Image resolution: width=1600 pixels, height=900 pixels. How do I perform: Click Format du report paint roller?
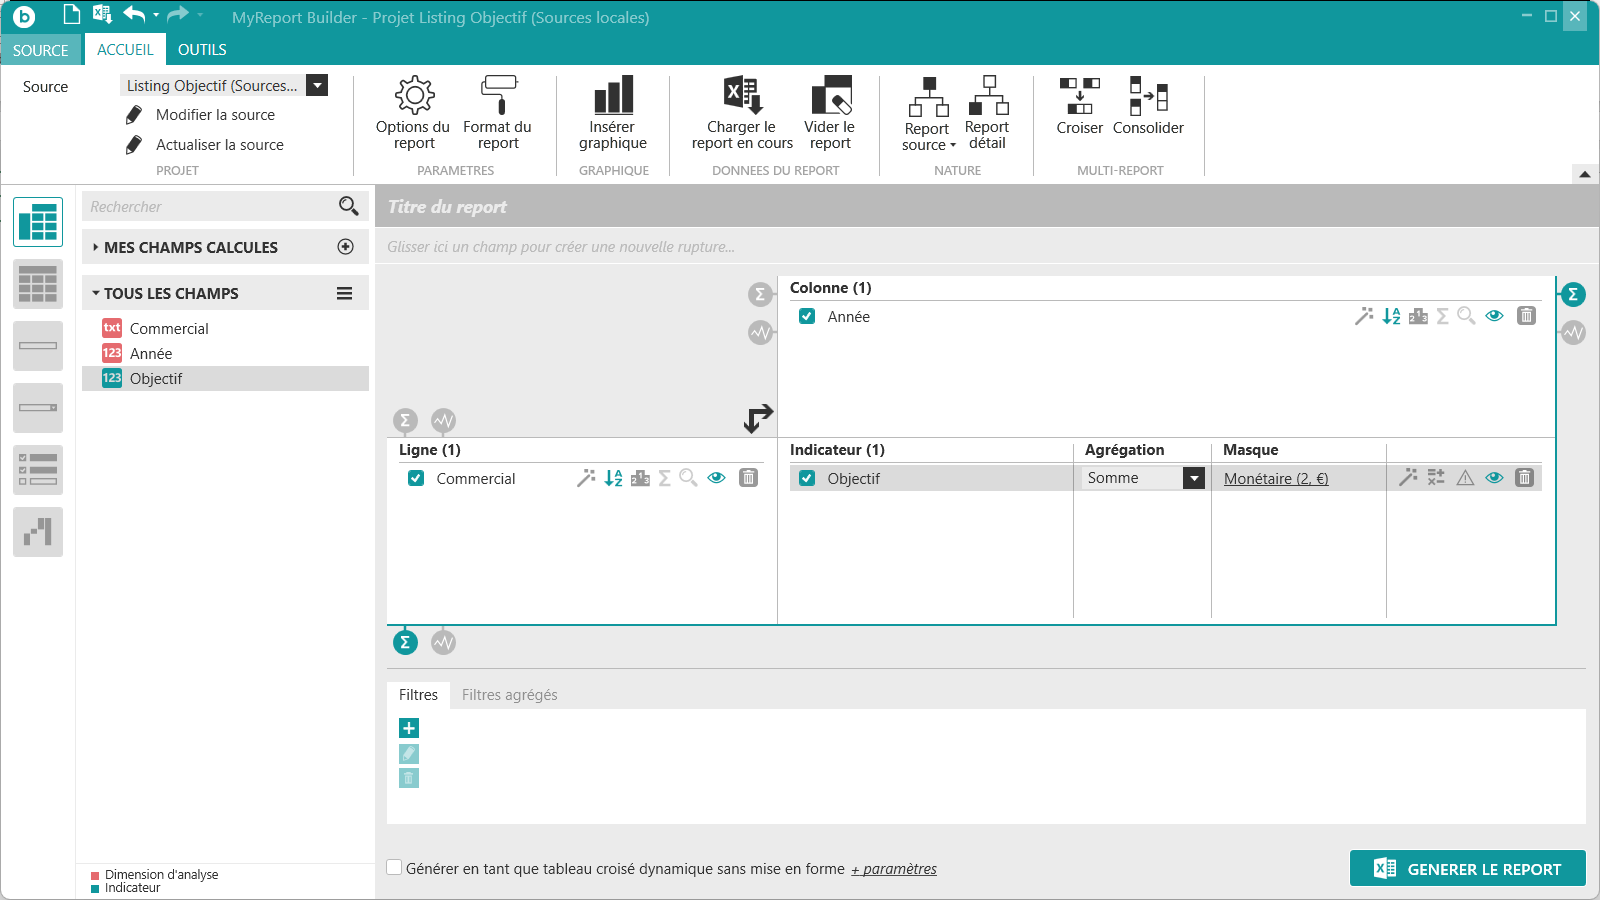click(497, 112)
